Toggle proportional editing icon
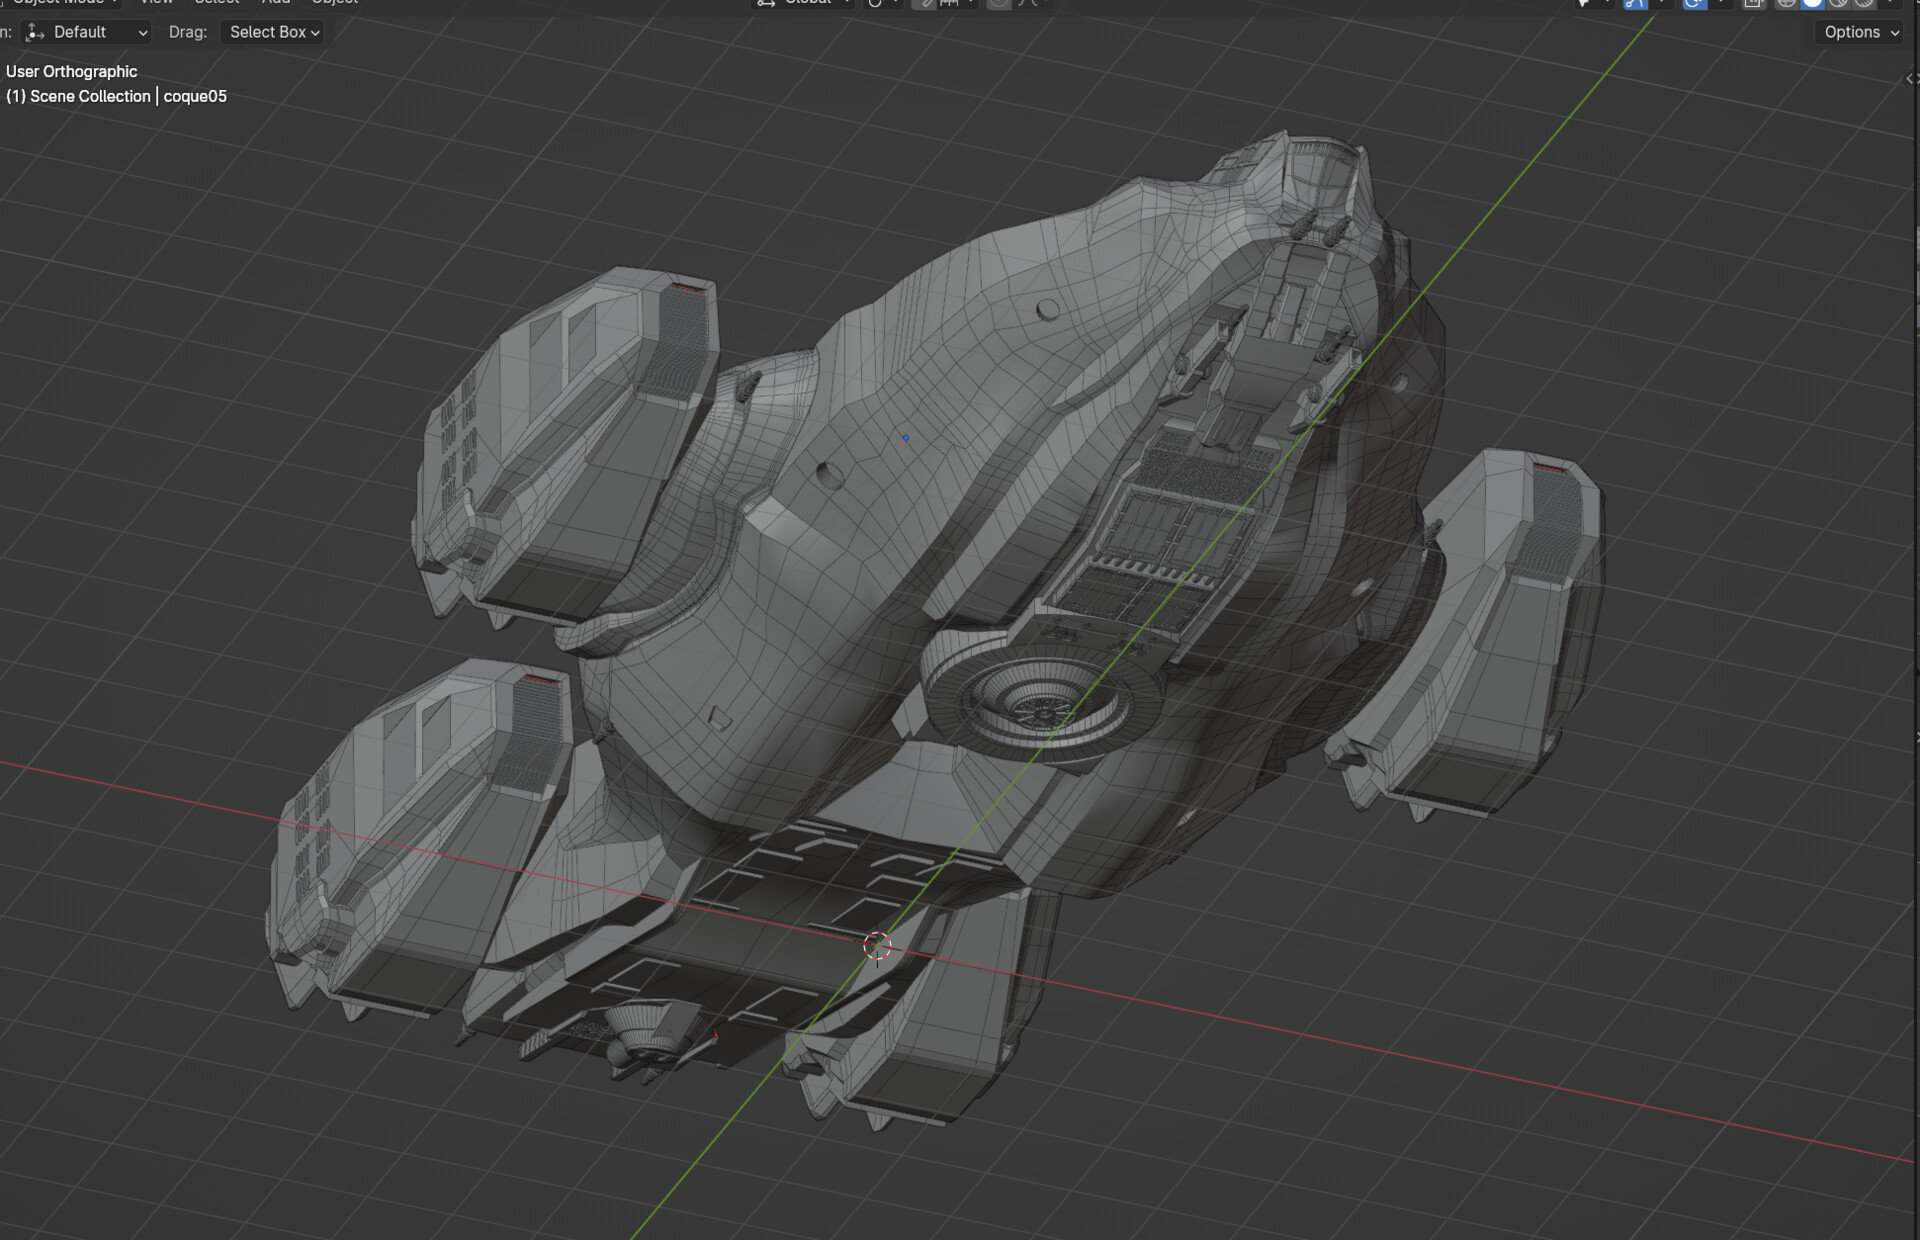This screenshot has height=1240, width=1920. pyautogui.click(x=998, y=3)
